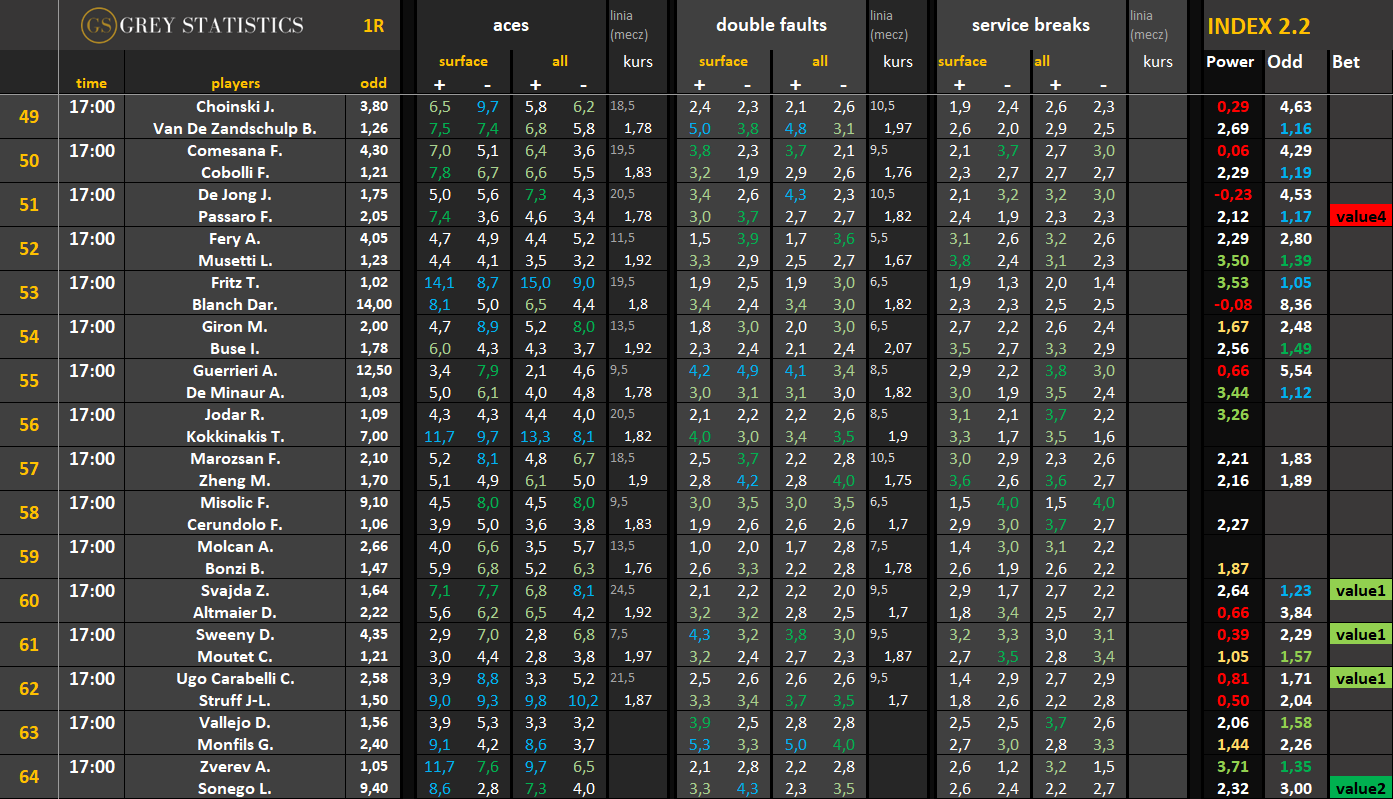
Task: Select the Sonego L. cell
Action: click(235, 788)
